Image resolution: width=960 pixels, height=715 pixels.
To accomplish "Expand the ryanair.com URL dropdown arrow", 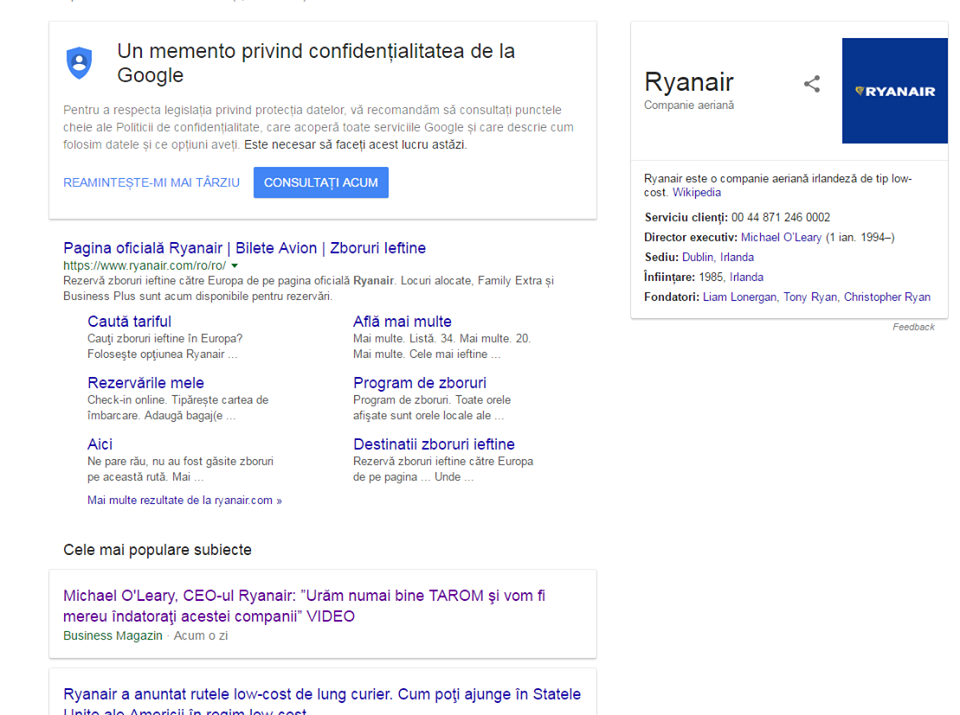I will point(234,266).
